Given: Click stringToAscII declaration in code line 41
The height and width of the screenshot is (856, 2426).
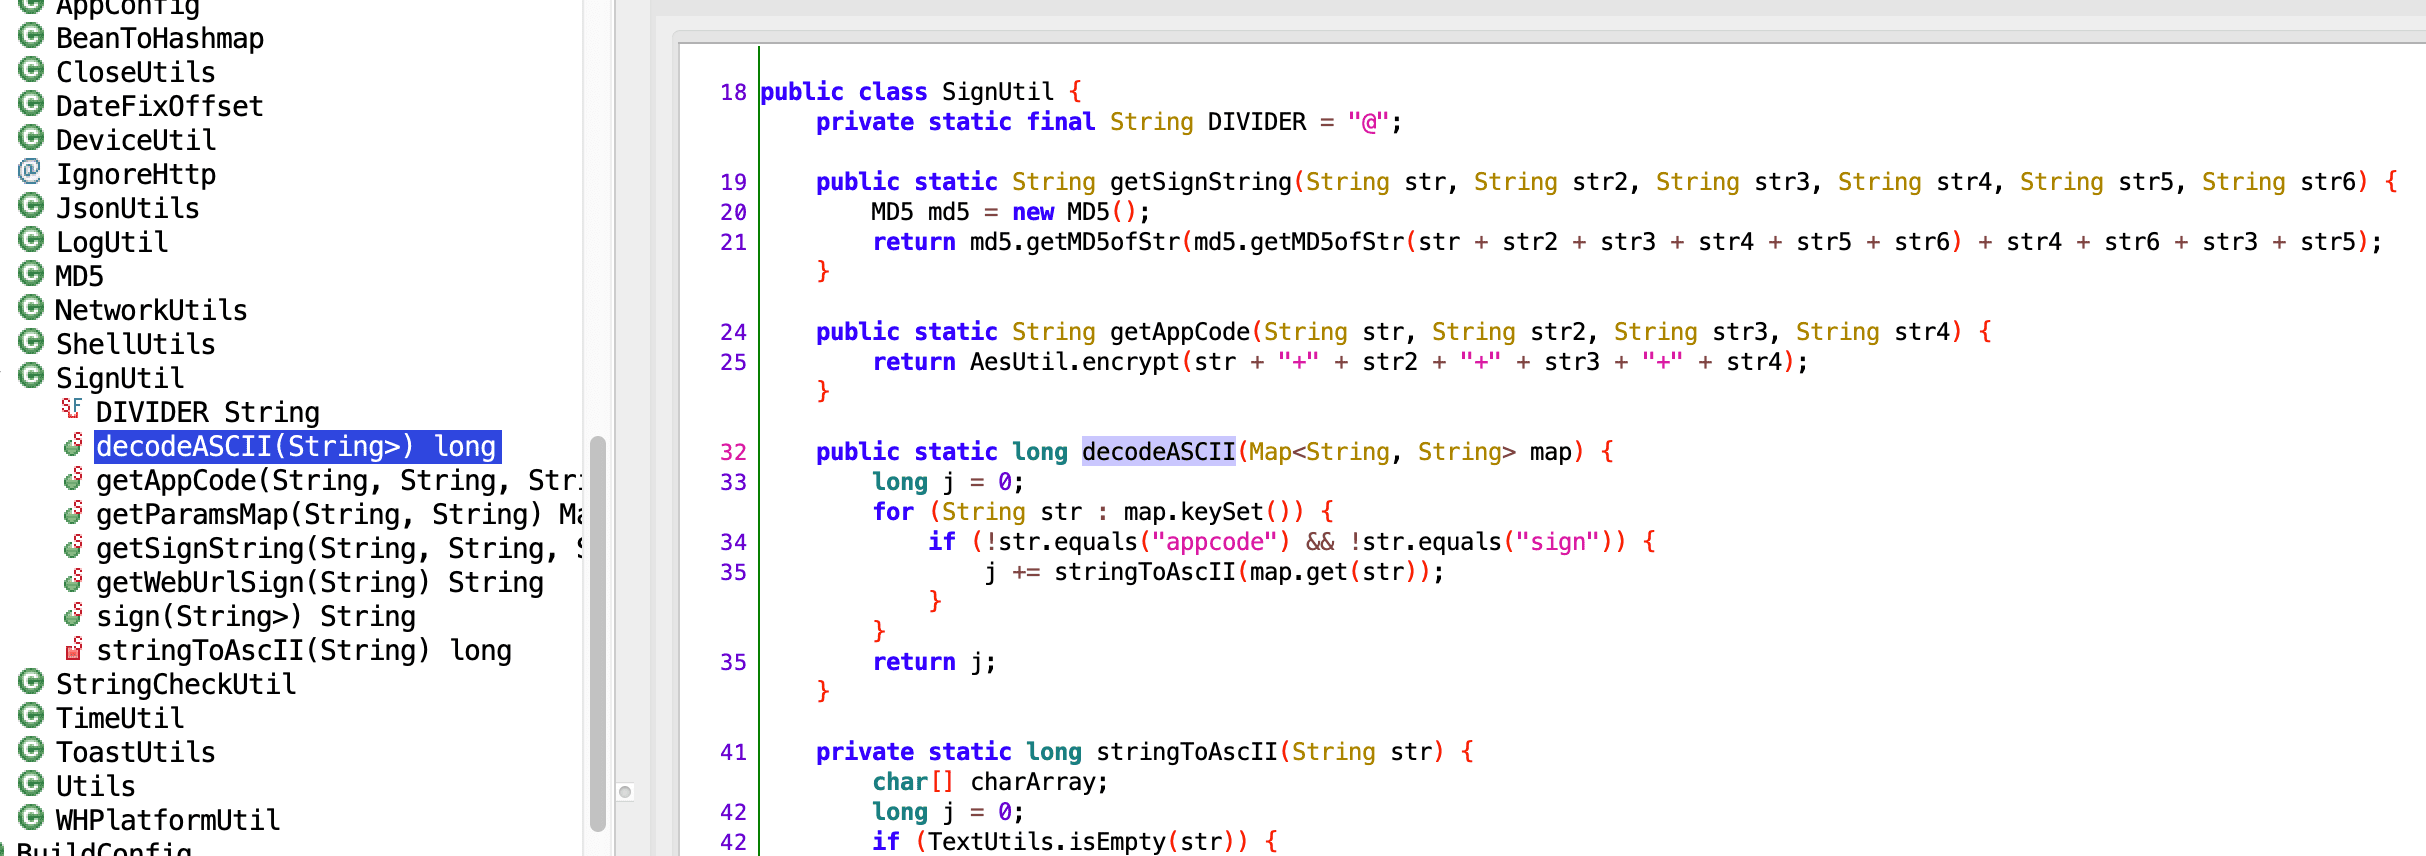Looking at the screenshot, I should 1187,752.
